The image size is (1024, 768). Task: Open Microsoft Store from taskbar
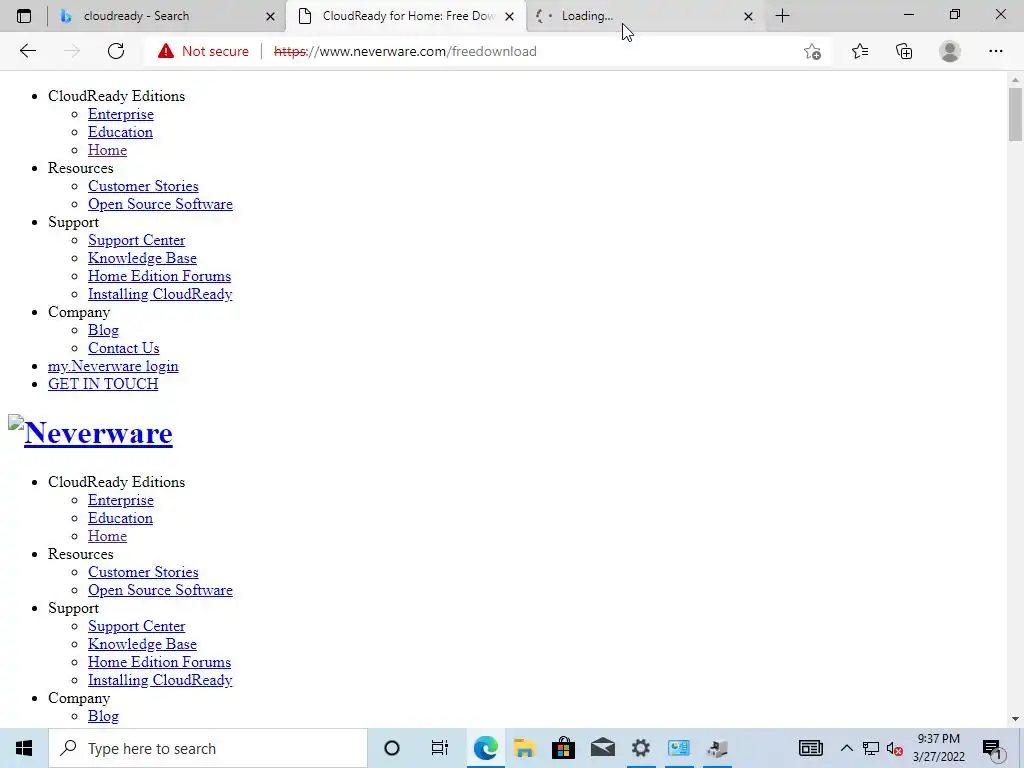click(563, 748)
